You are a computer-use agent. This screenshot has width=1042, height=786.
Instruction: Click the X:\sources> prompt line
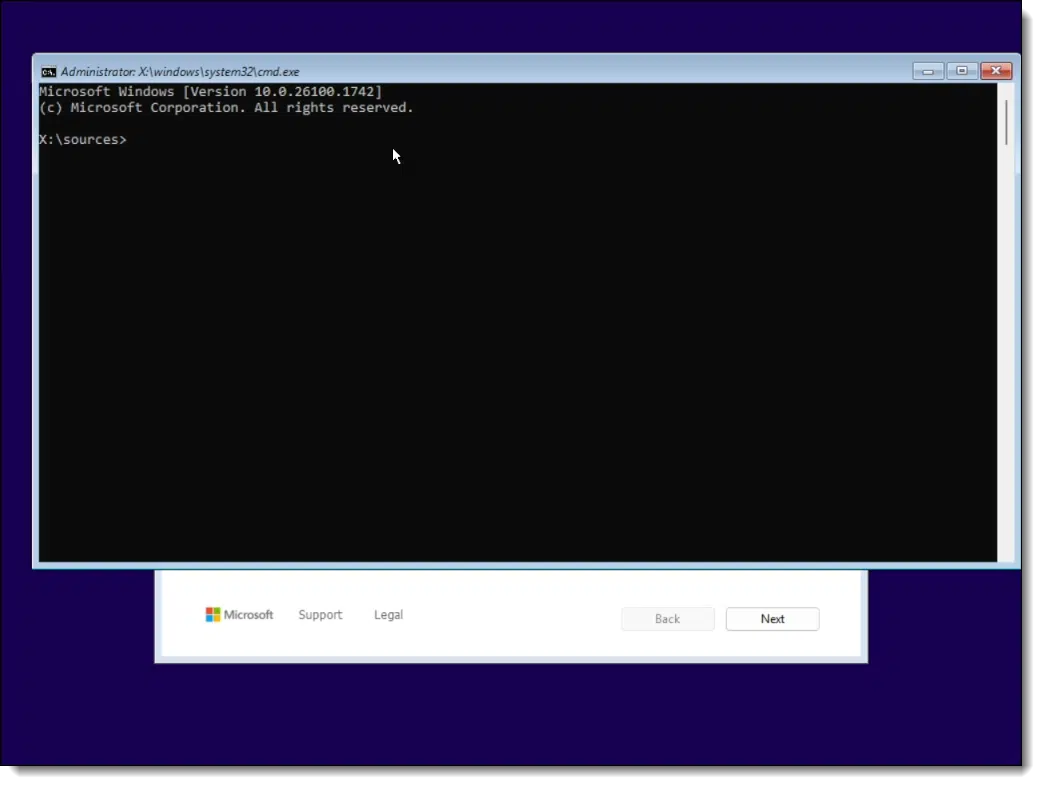tap(82, 140)
